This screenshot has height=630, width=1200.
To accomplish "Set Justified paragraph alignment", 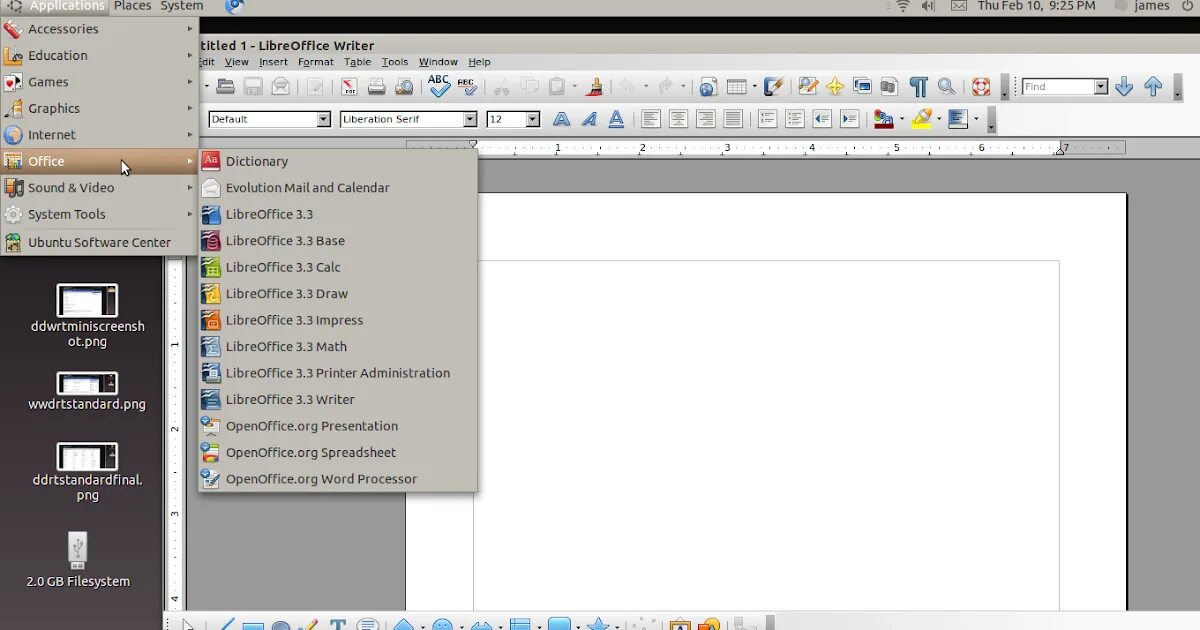I will 733,119.
